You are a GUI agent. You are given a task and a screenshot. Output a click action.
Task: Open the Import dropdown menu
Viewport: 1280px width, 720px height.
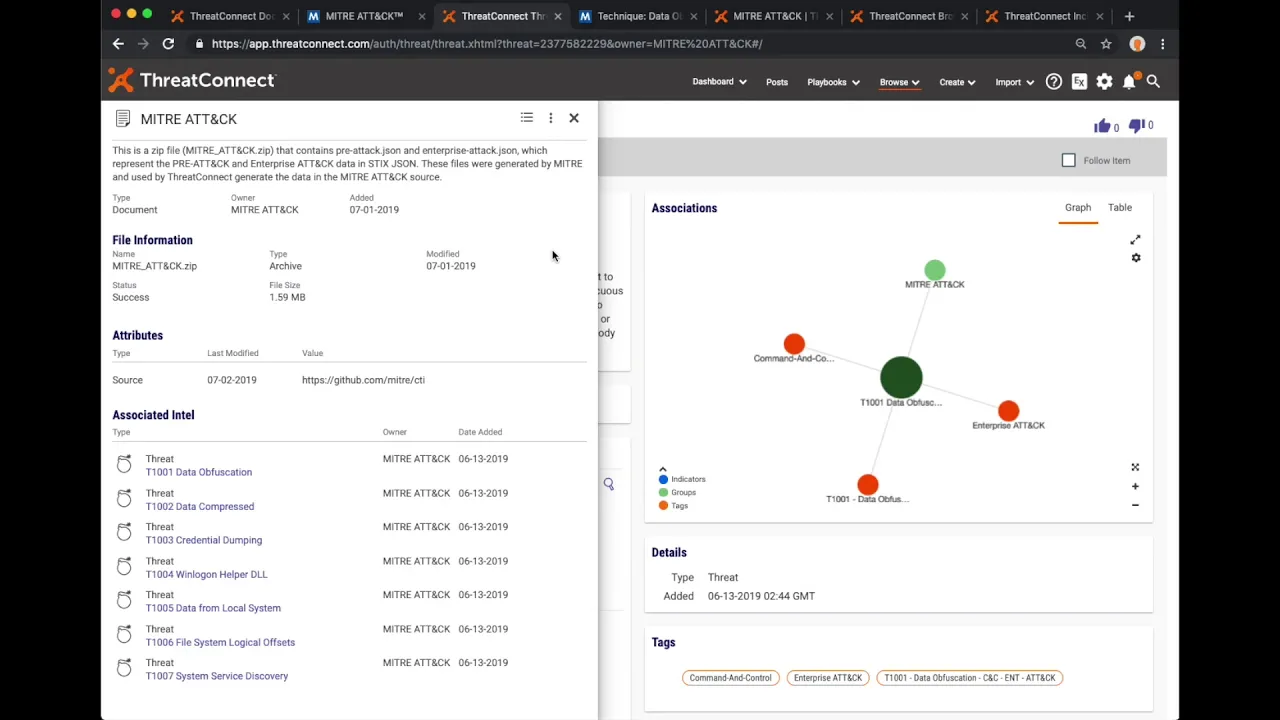(x=1014, y=82)
